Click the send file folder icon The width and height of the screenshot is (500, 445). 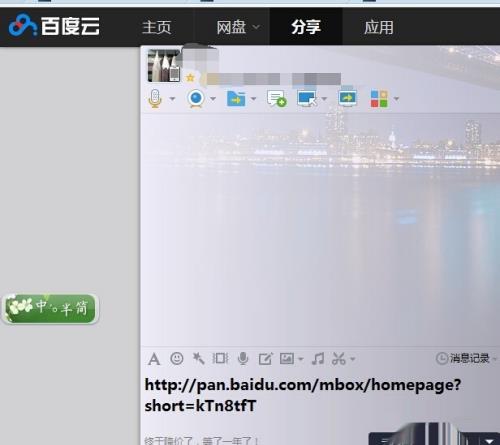point(236,98)
